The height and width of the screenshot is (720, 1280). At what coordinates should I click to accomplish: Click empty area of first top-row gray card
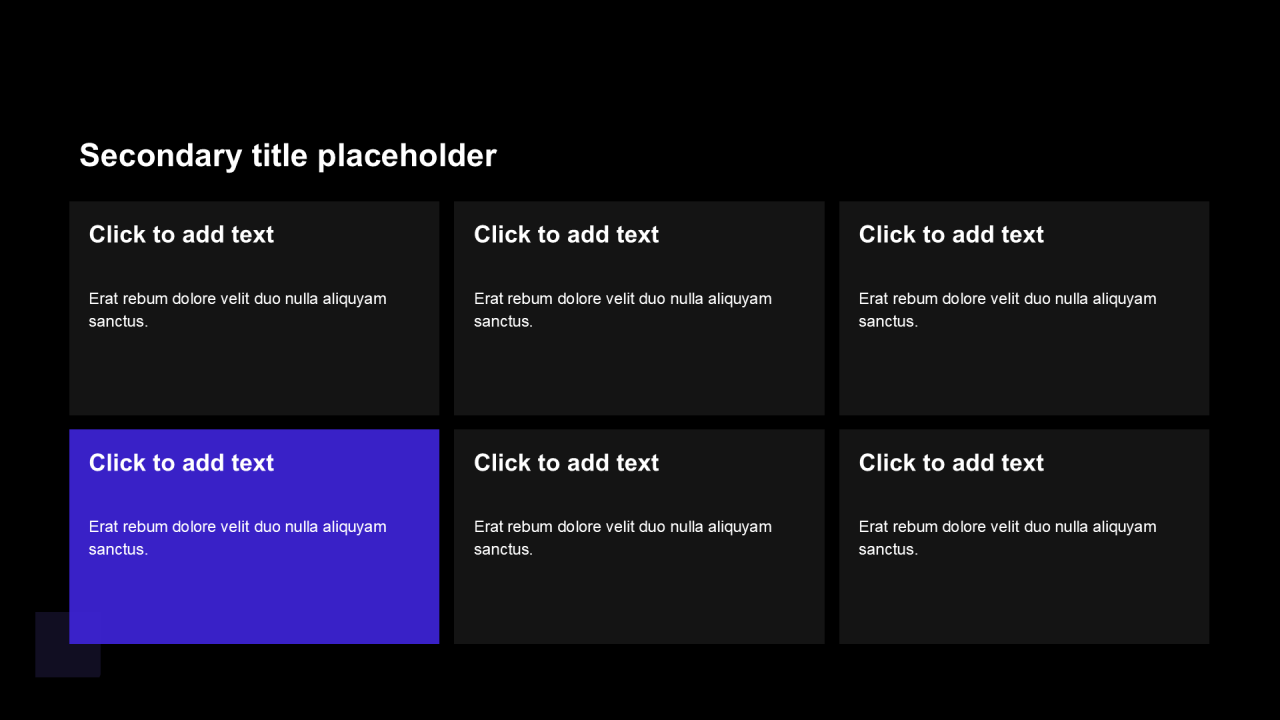(254, 375)
